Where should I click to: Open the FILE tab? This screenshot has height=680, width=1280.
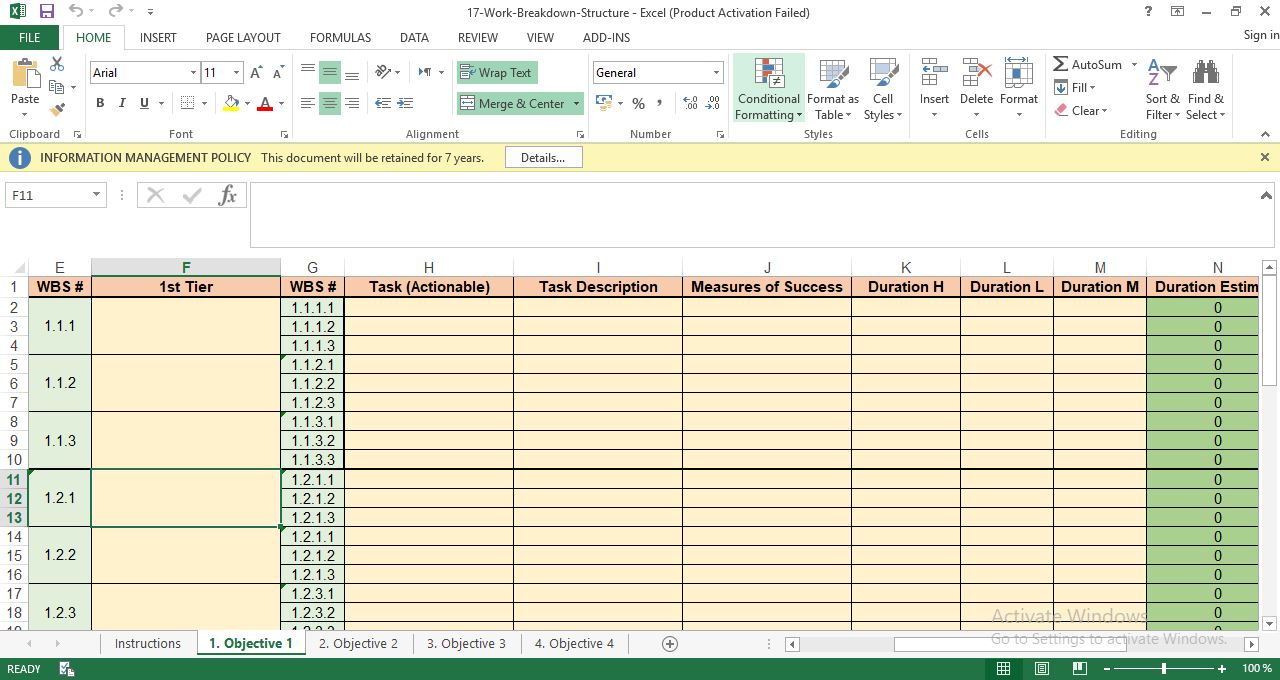[x=30, y=37]
